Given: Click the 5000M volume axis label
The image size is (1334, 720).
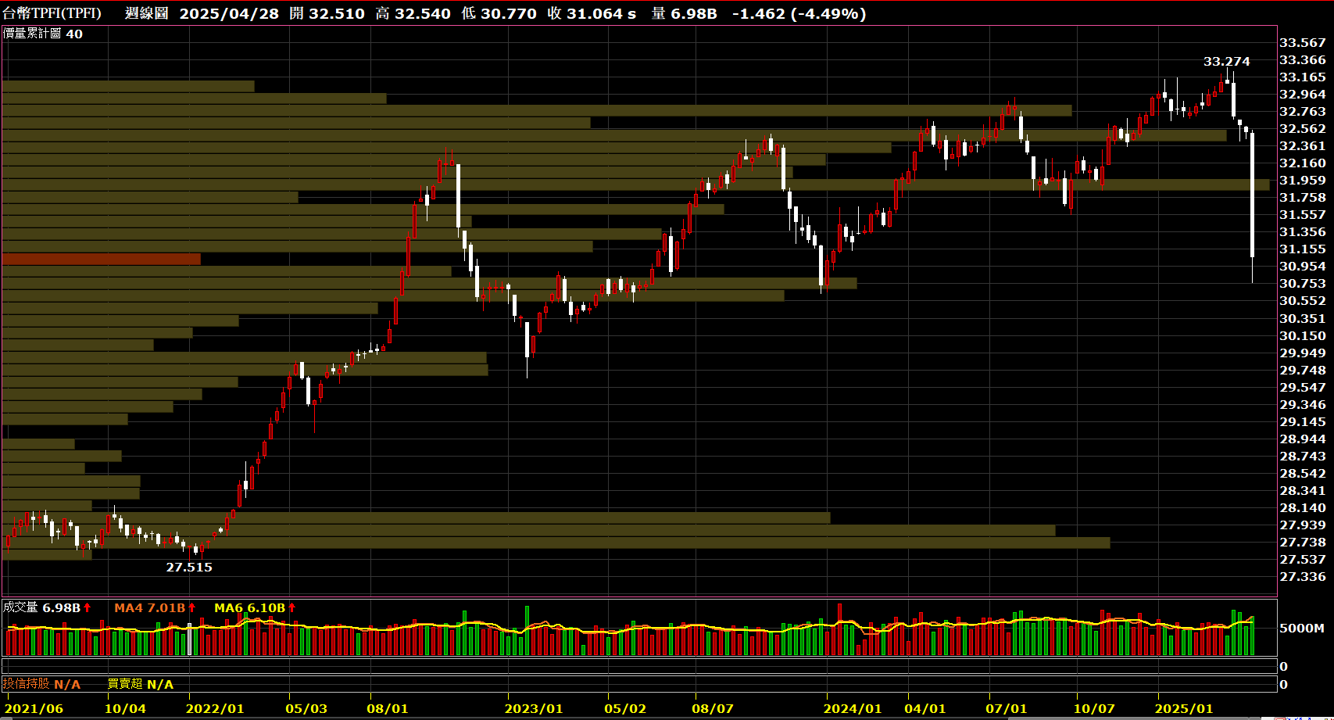Looking at the screenshot, I should pyautogui.click(x=1300, y=629).
